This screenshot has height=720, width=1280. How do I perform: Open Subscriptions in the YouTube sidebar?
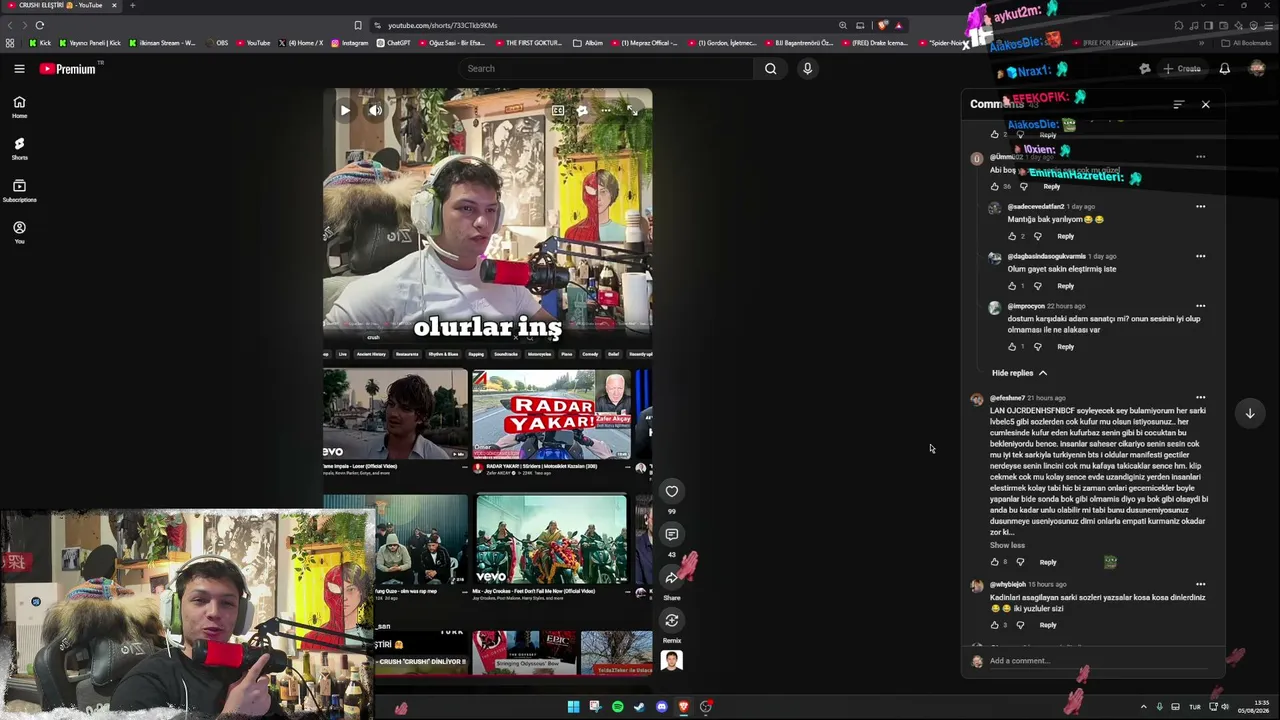(19, 191)
